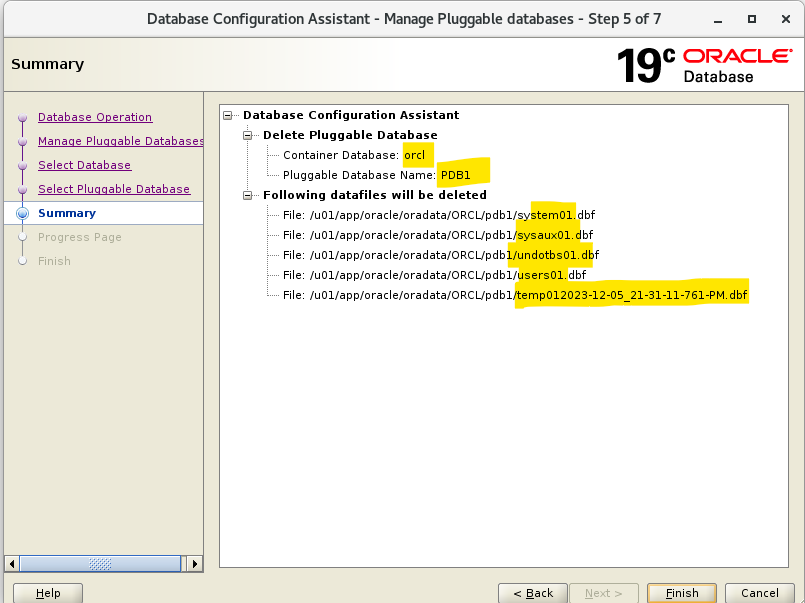The height and width of the screenshot is (603, 805).
Task: Select the Delete Pluggable Database heading text
Action: 350,135
